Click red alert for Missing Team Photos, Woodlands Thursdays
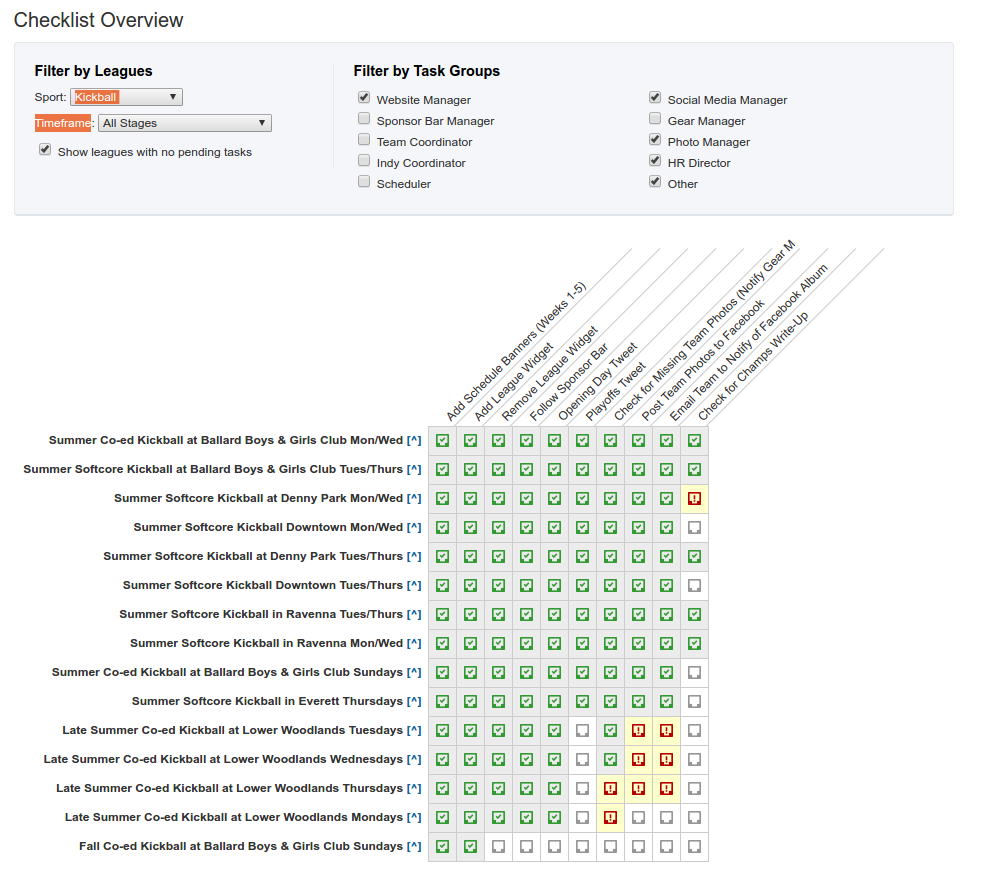985x878 pixels. [610, 788]
